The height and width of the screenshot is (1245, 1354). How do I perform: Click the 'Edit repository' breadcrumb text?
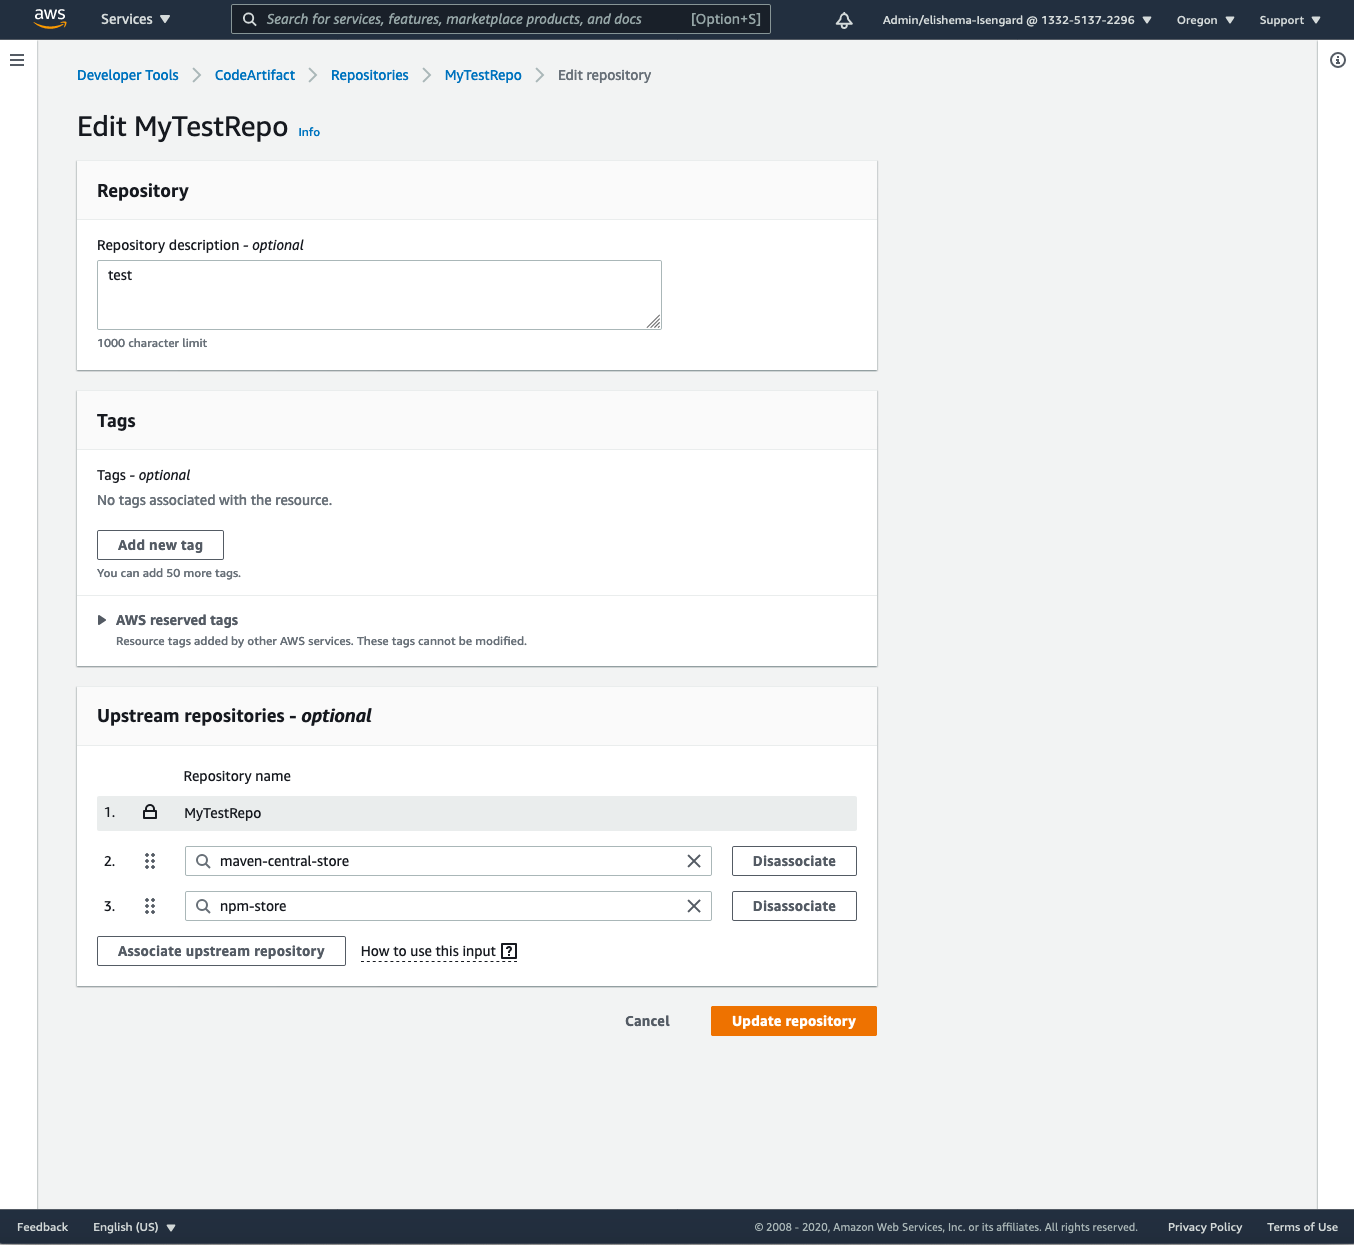pos(604,75)
